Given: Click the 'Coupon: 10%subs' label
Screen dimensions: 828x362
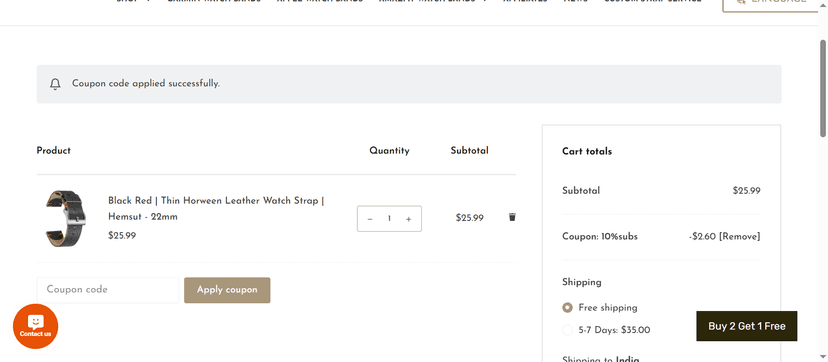Looking at the screenshot, I should coord(600,236).
